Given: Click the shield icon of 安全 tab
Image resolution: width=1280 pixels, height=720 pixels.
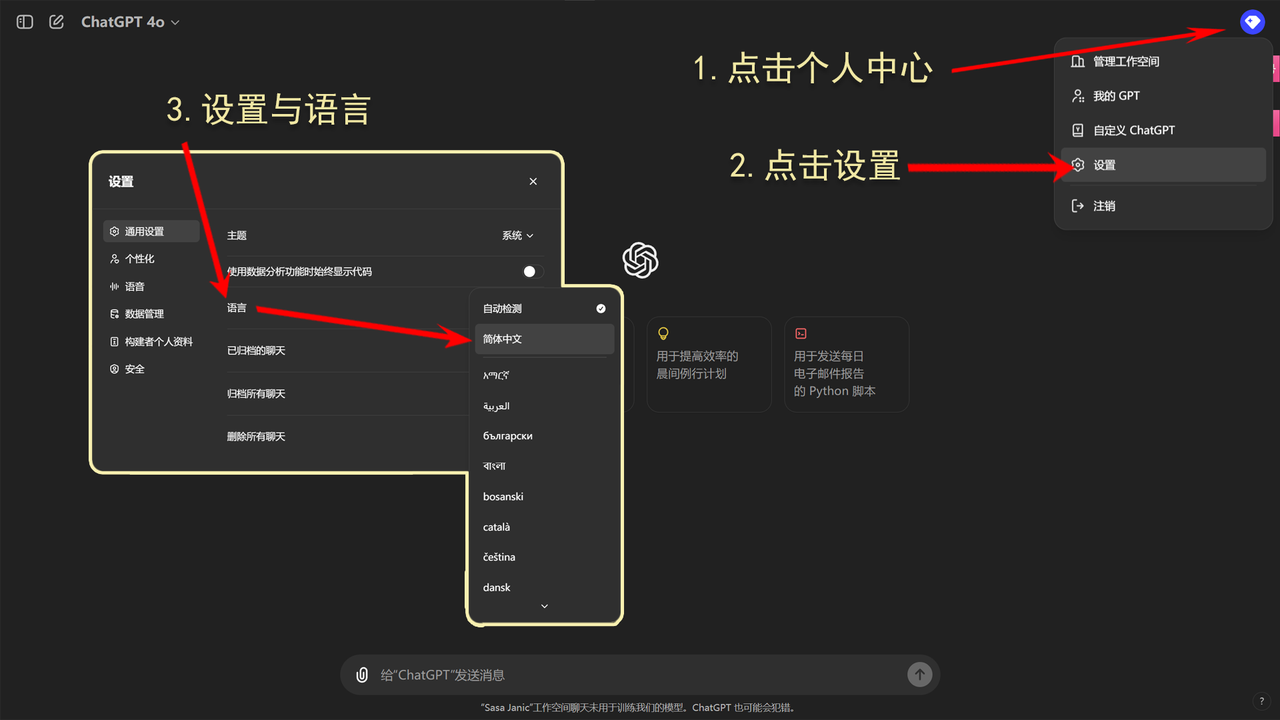Looking at the screenshot, I should click(114, 369).
